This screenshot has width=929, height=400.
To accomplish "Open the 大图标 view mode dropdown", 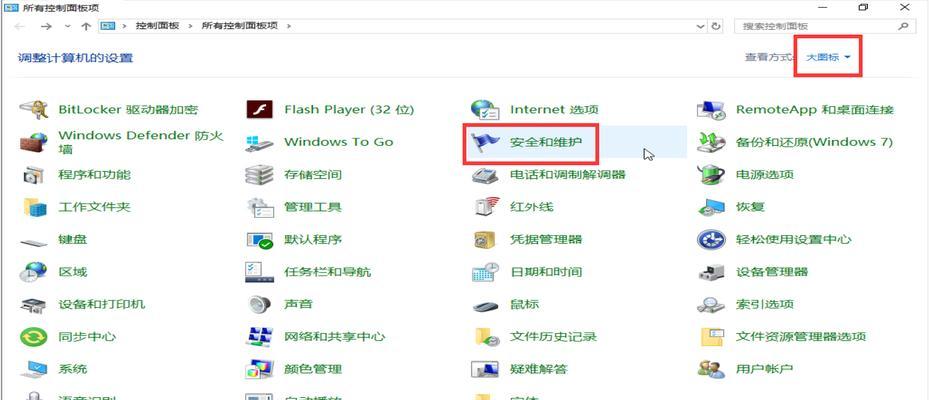I will pyautogui.click(x=828, y=57).
